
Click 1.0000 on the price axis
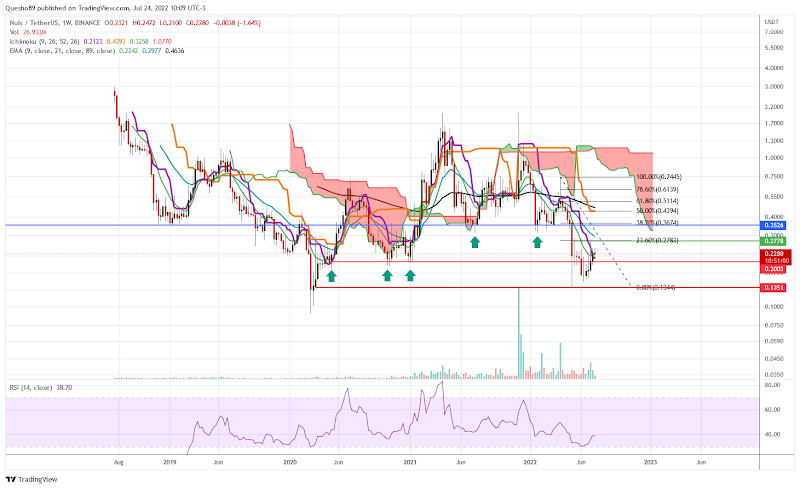(x=774, y=158)
